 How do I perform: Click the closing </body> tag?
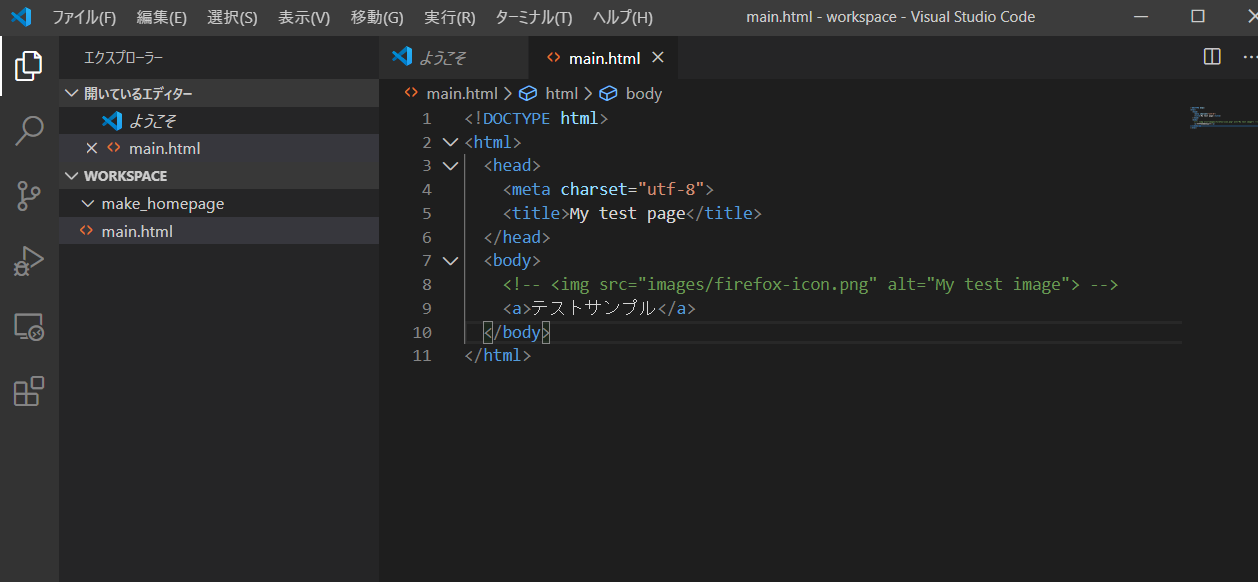[x=517, y=332]
